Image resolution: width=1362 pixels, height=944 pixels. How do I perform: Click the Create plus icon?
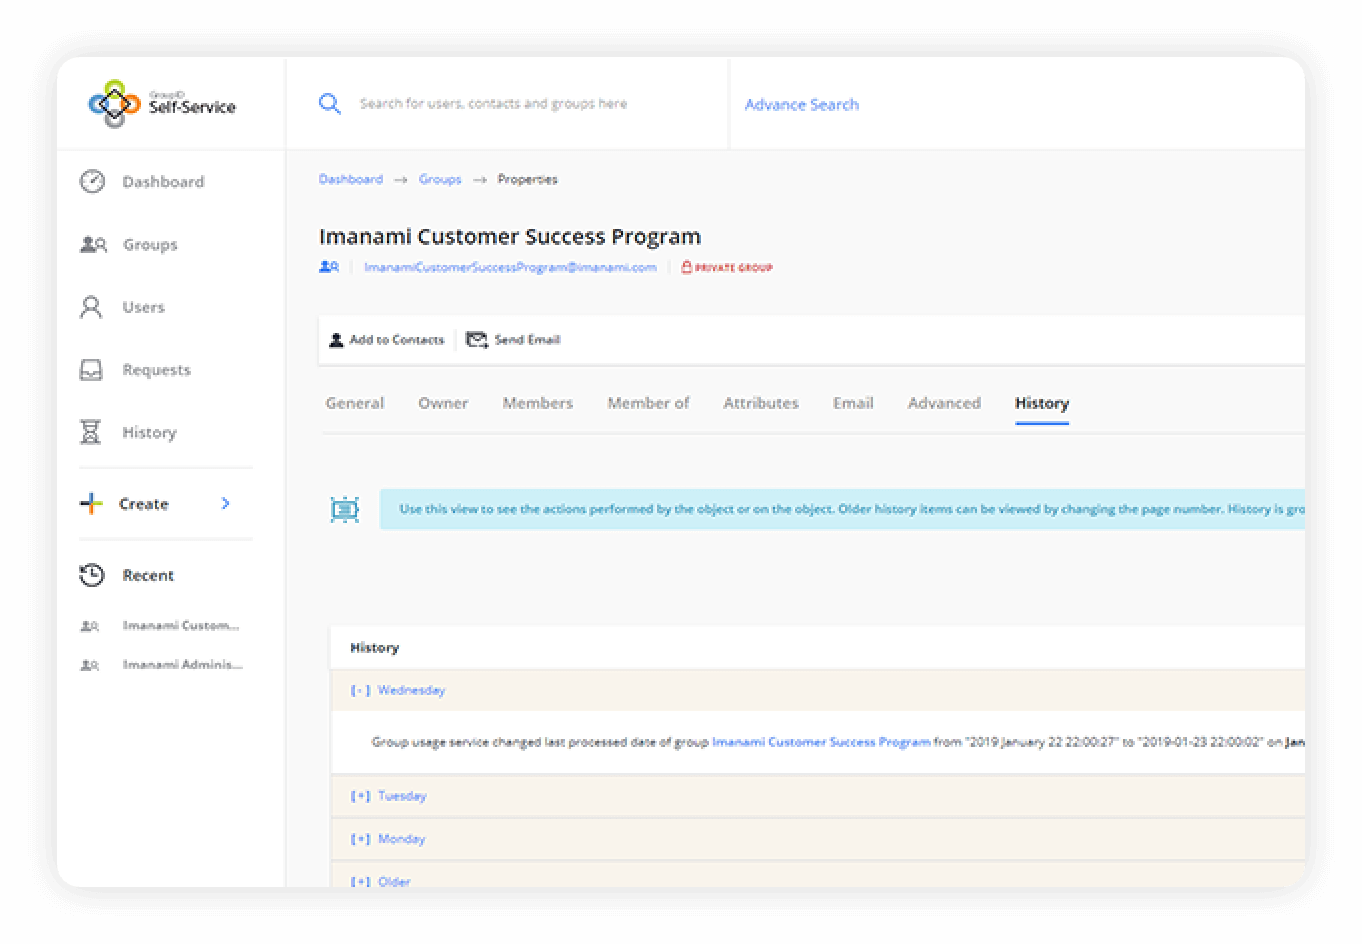(90, 503)
